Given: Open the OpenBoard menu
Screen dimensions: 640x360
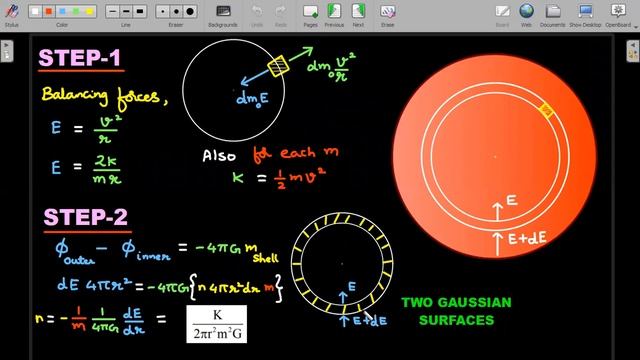Looking at the screenshot, I should [618, 16].
